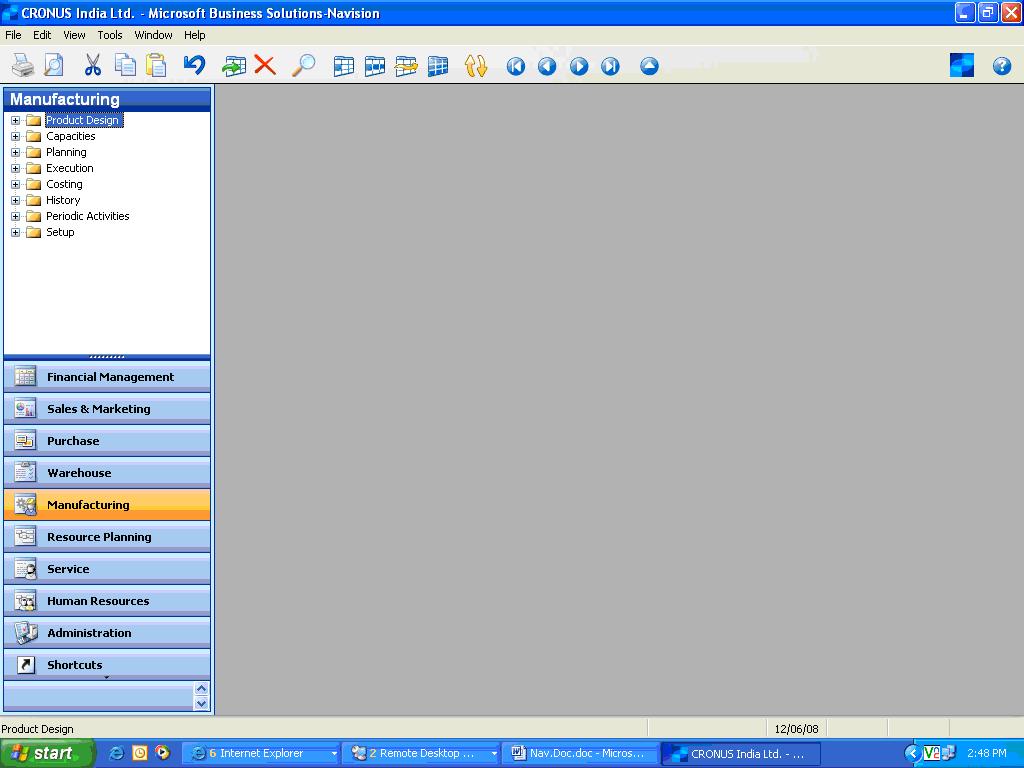Click the Paste clipboard icon
Screen dimensions: 1024x768
tap(156, 65)
